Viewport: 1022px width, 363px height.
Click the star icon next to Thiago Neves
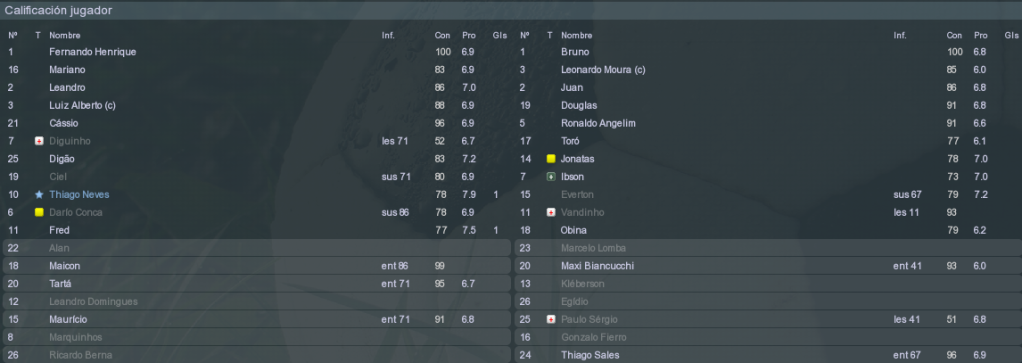[x=38, y=194]
